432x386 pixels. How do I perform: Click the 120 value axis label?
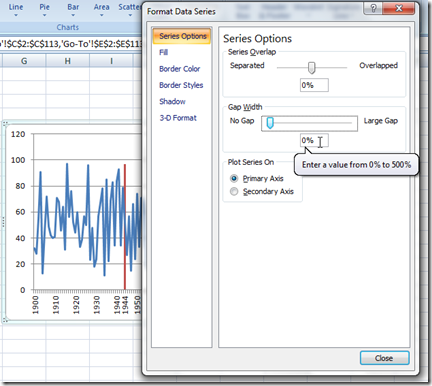tap(18, 134)
